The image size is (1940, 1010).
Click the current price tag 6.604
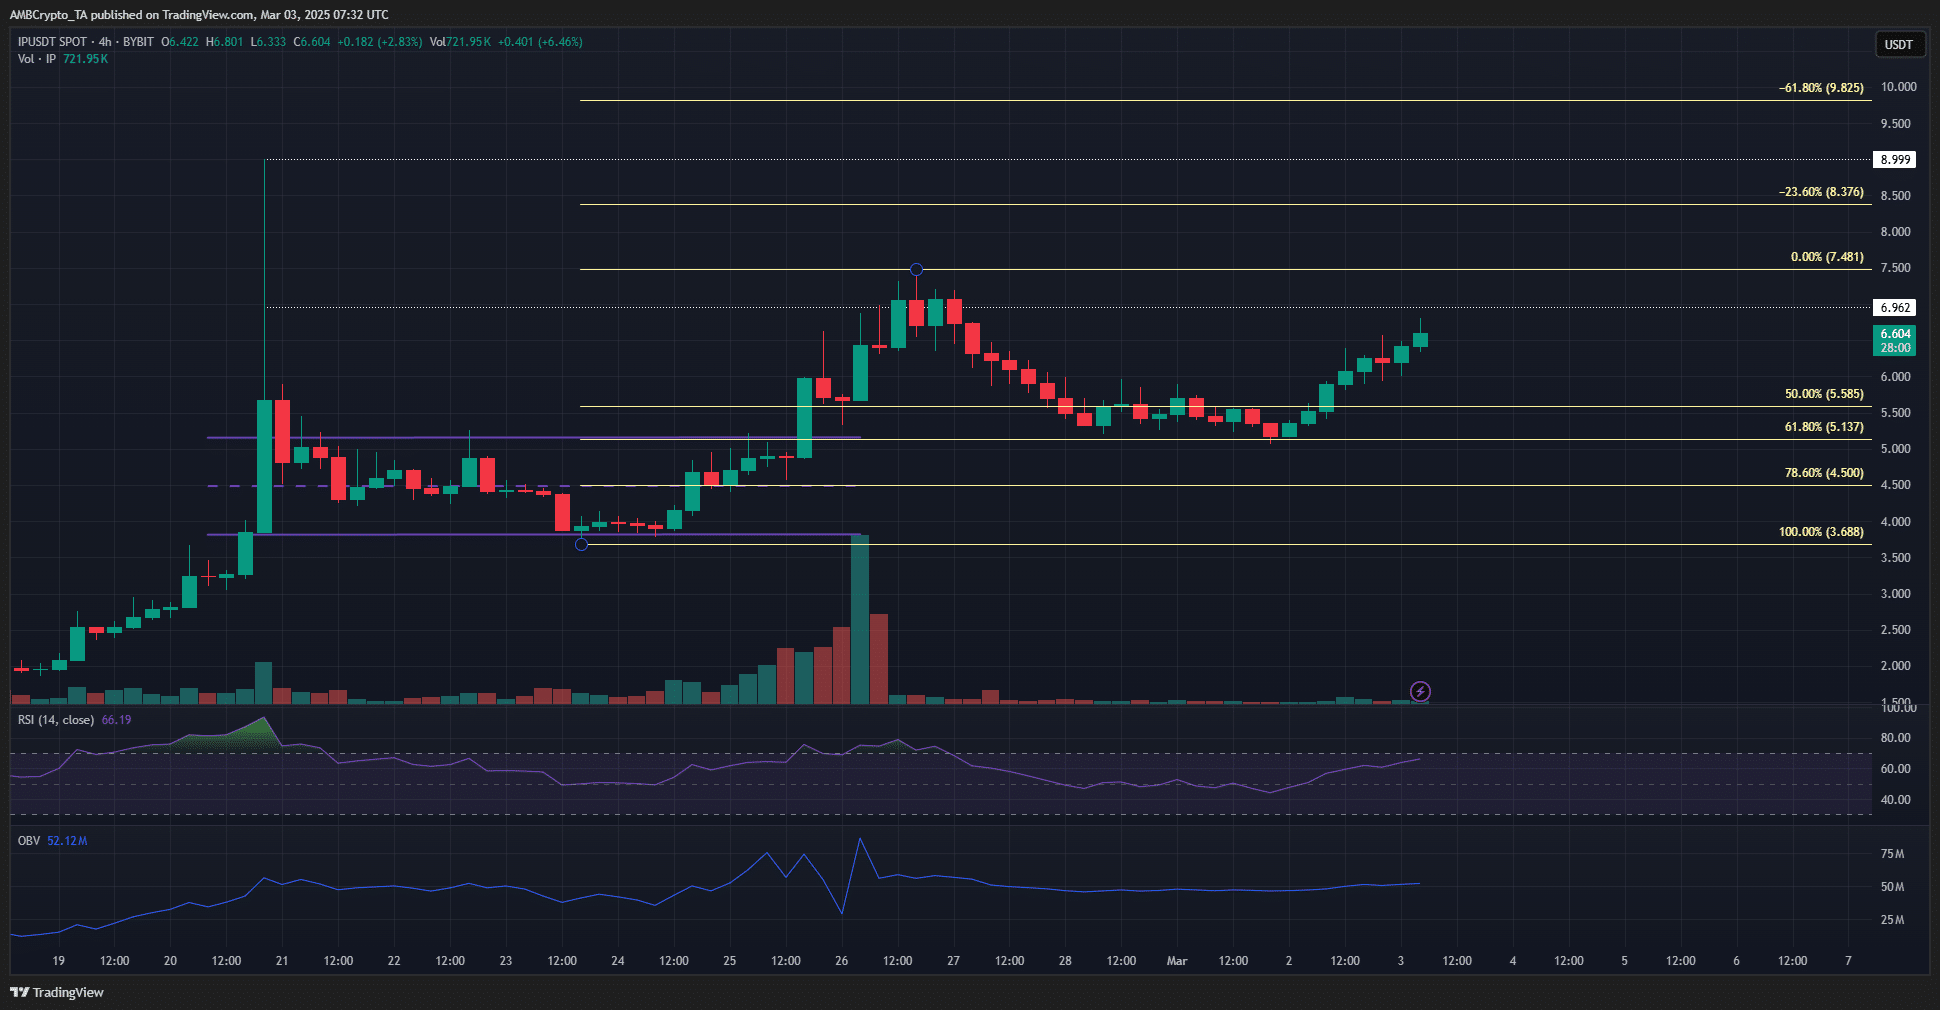1895,340
